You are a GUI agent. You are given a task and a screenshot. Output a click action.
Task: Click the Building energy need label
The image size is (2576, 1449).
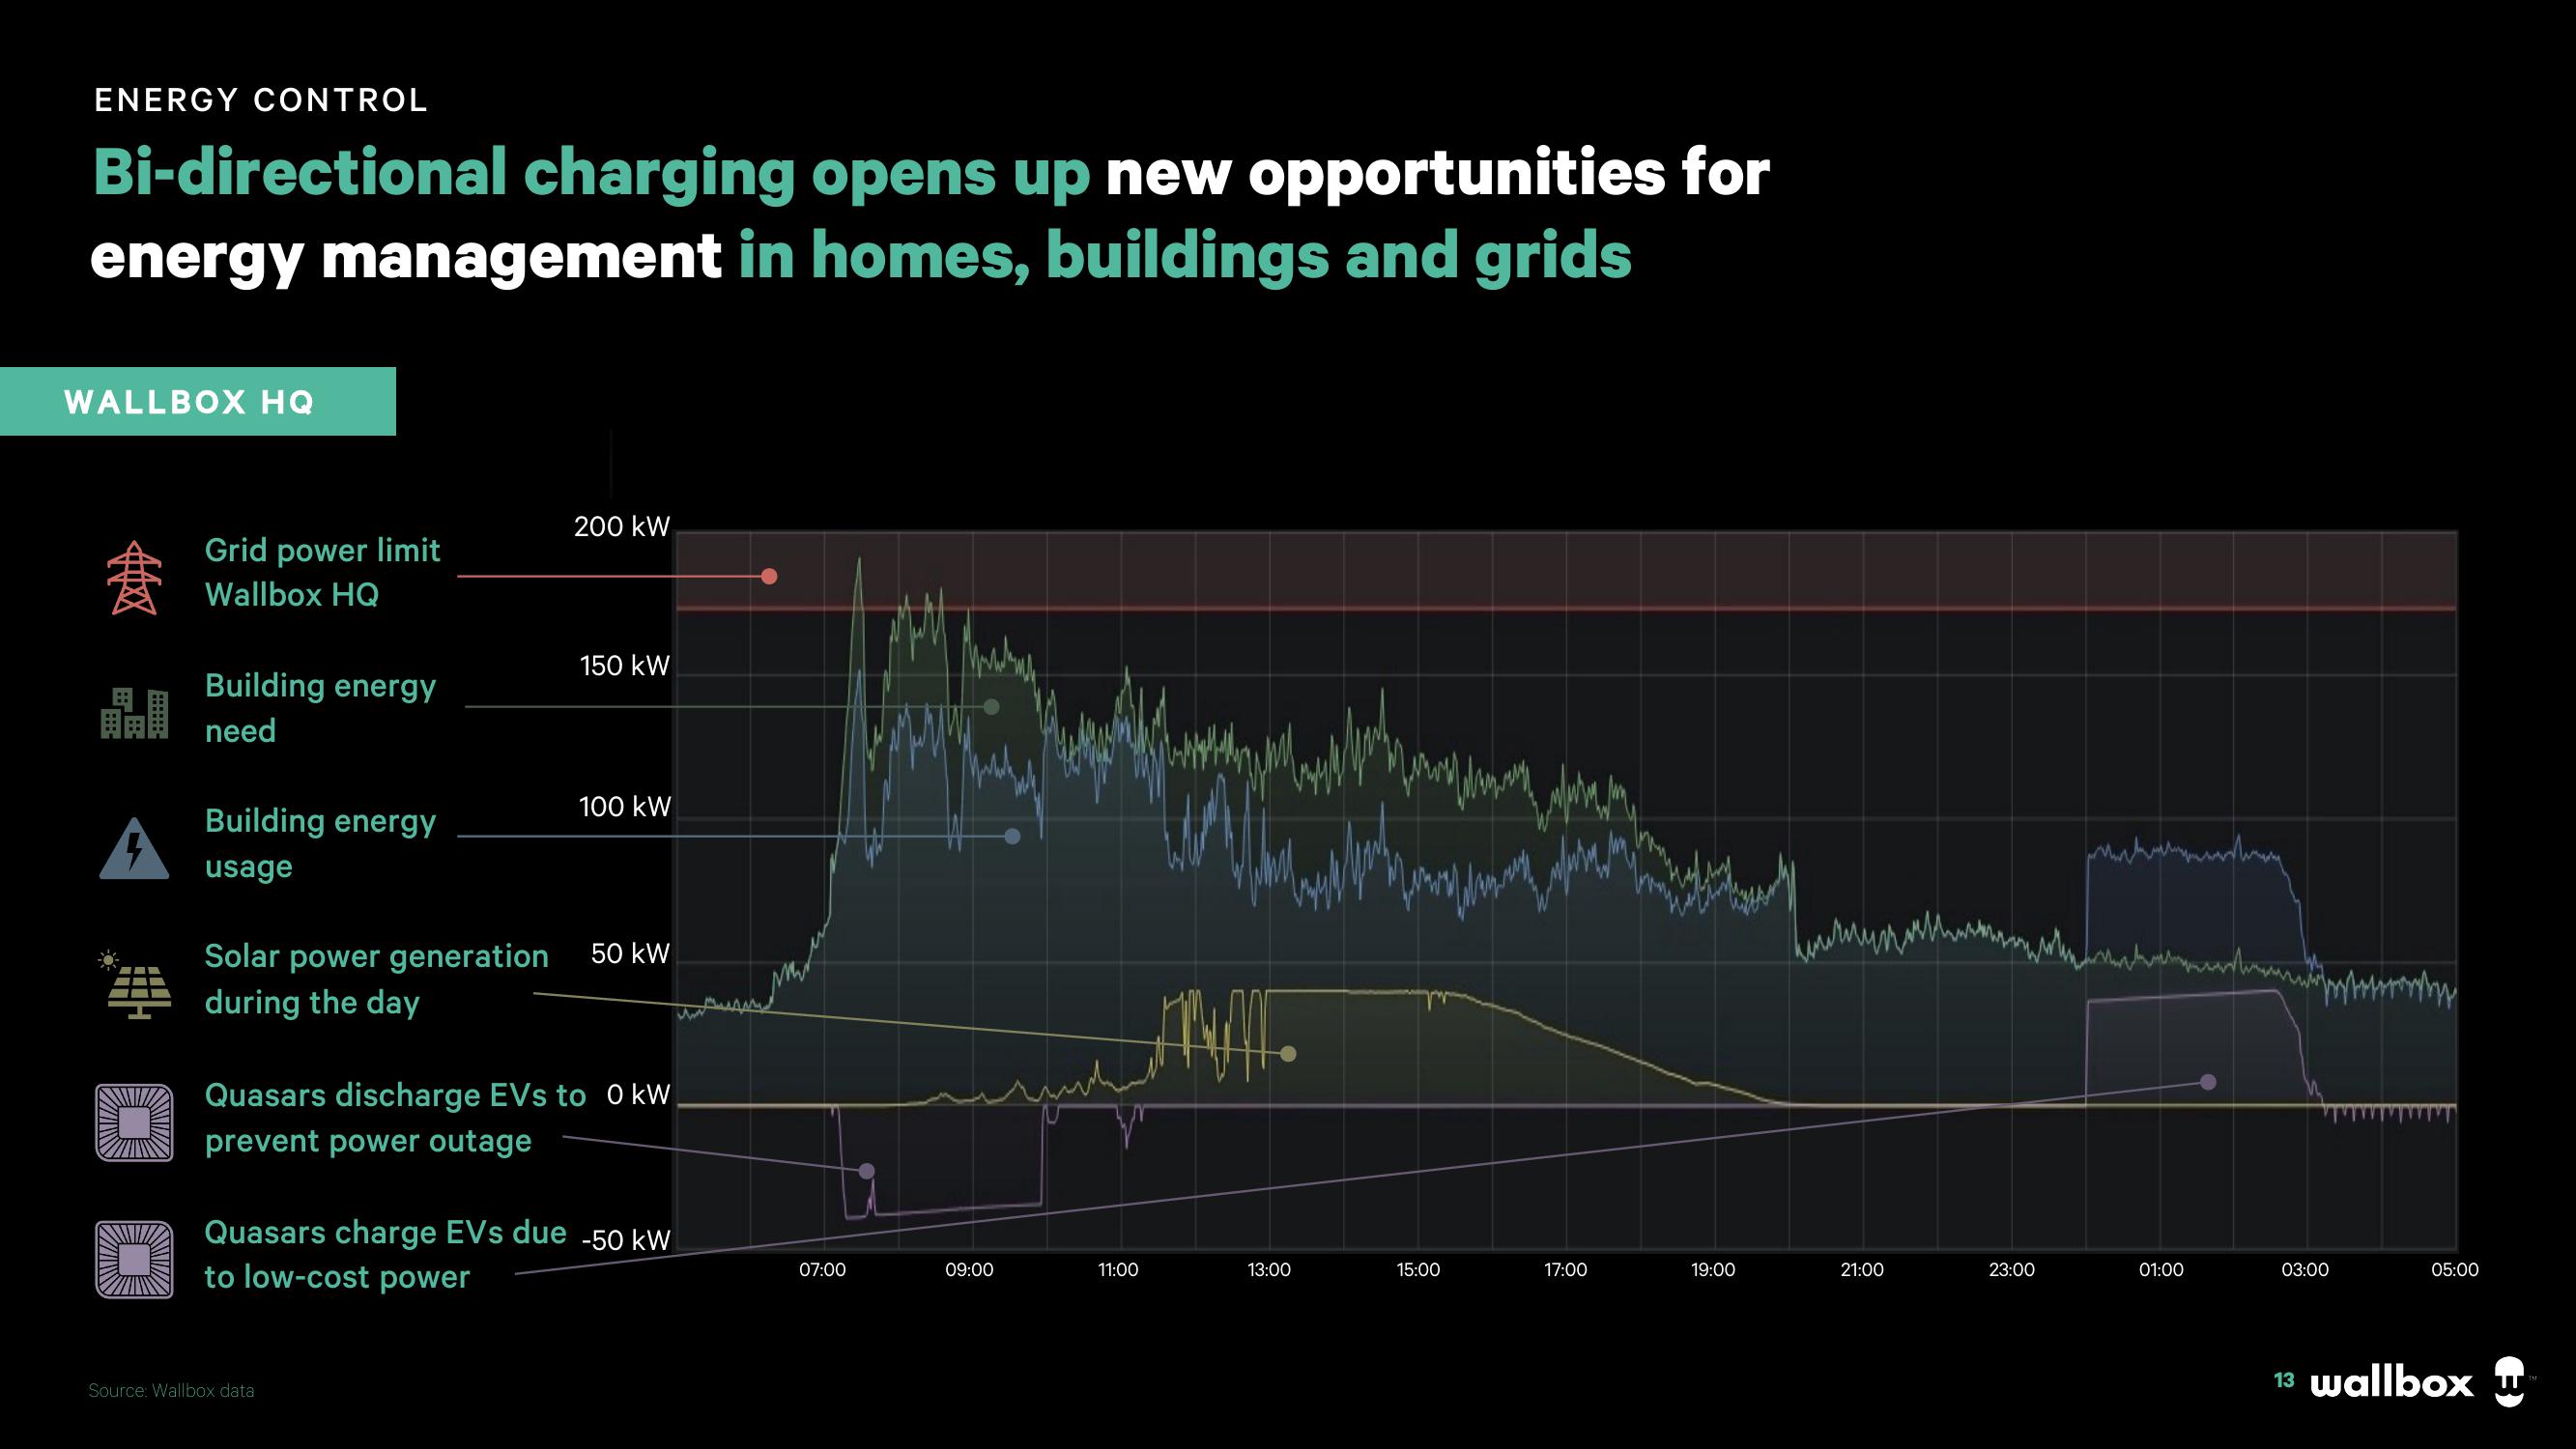pos(320,708)
